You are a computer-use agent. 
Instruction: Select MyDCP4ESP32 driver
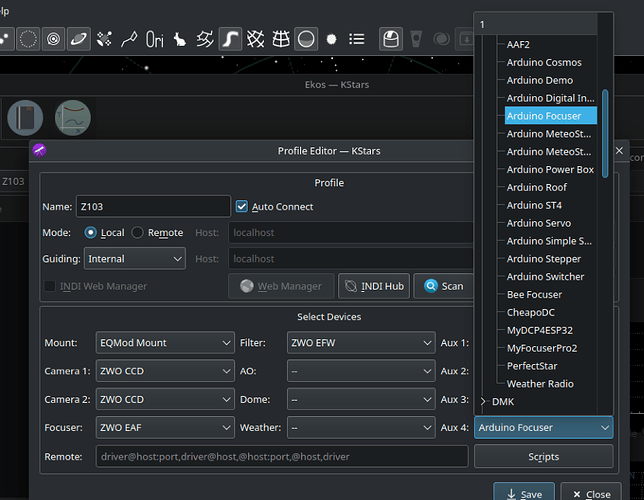pyautogui.click(x=539, y=330)
